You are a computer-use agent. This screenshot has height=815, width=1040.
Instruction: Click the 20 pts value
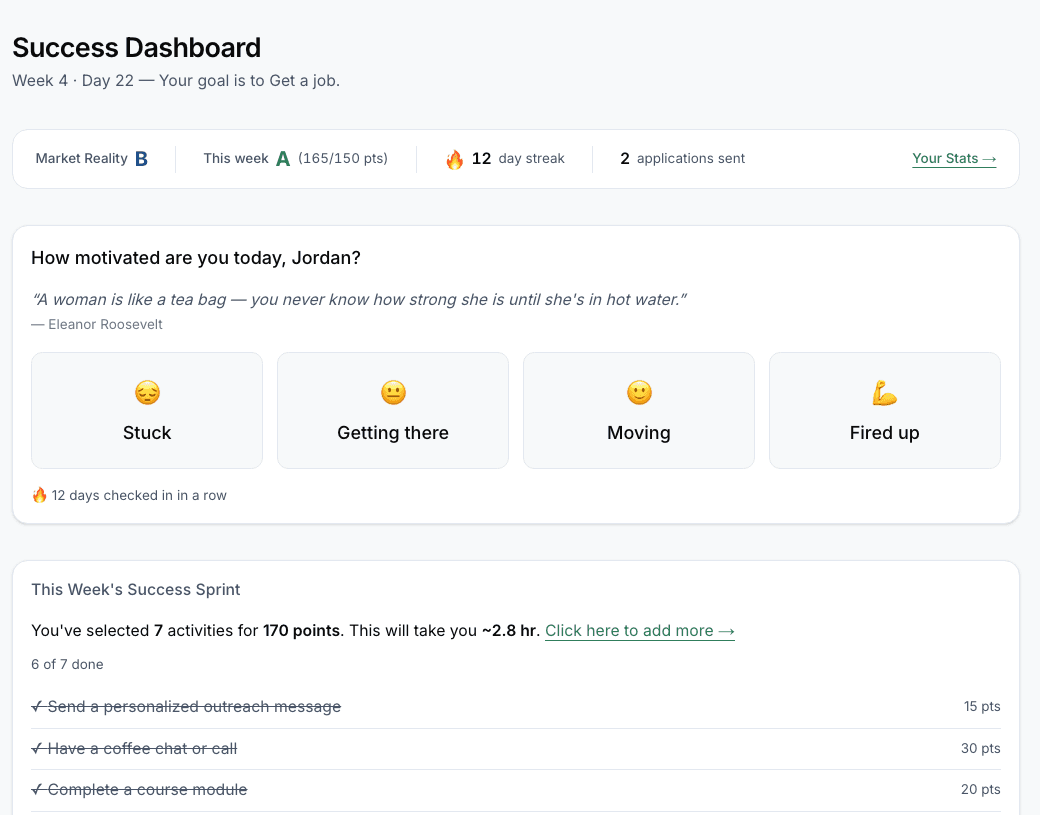coord(980,790)
